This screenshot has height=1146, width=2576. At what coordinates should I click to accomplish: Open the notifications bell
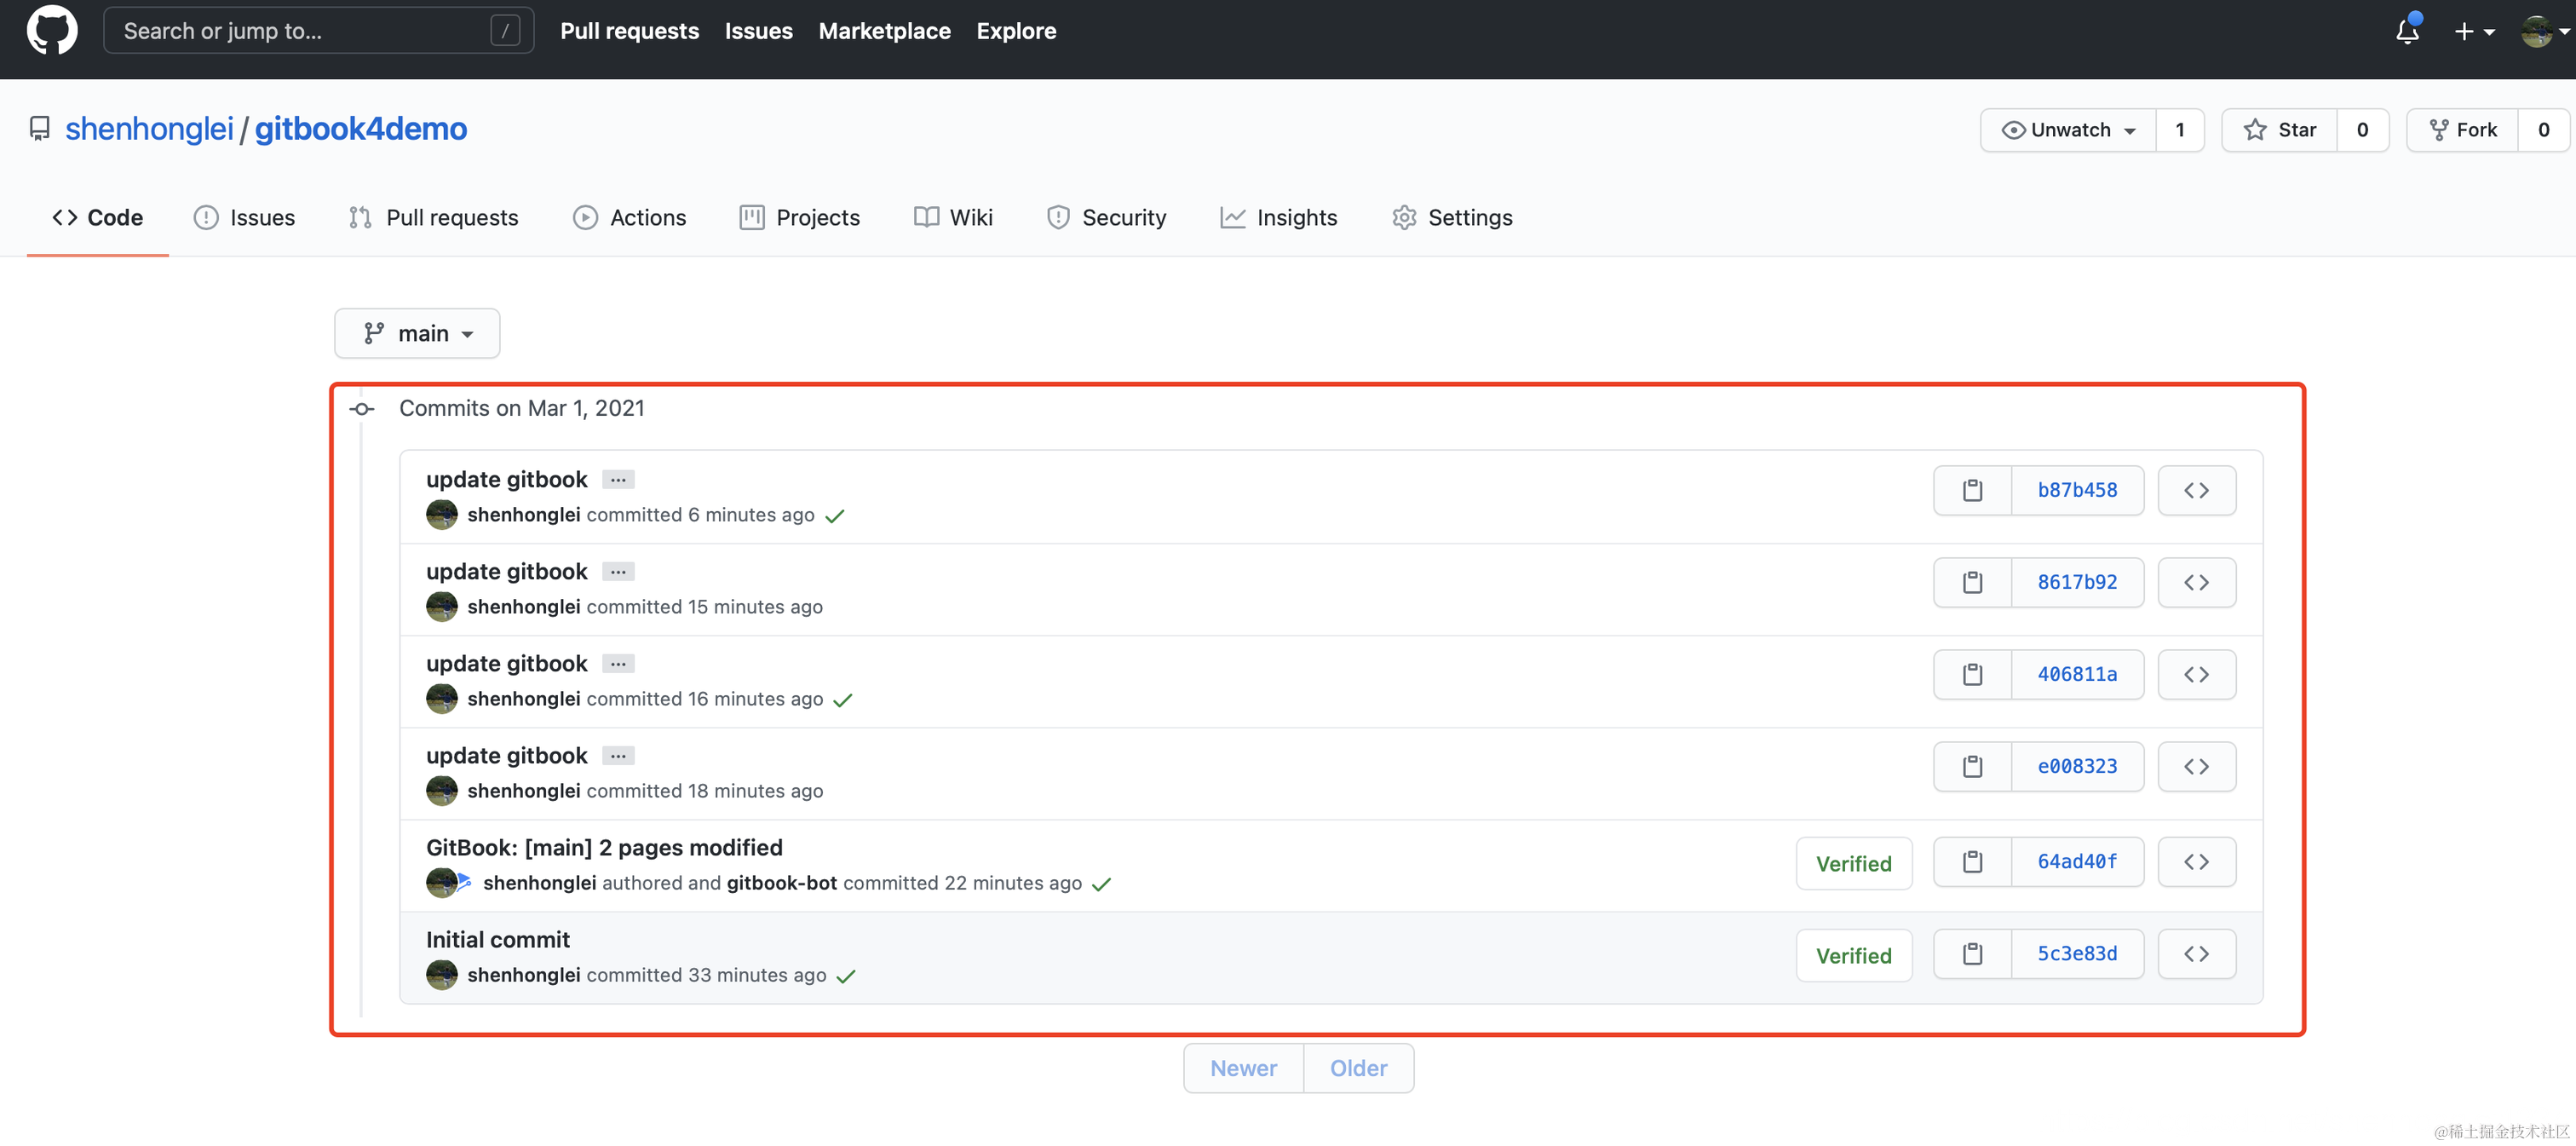(2407, 31)
